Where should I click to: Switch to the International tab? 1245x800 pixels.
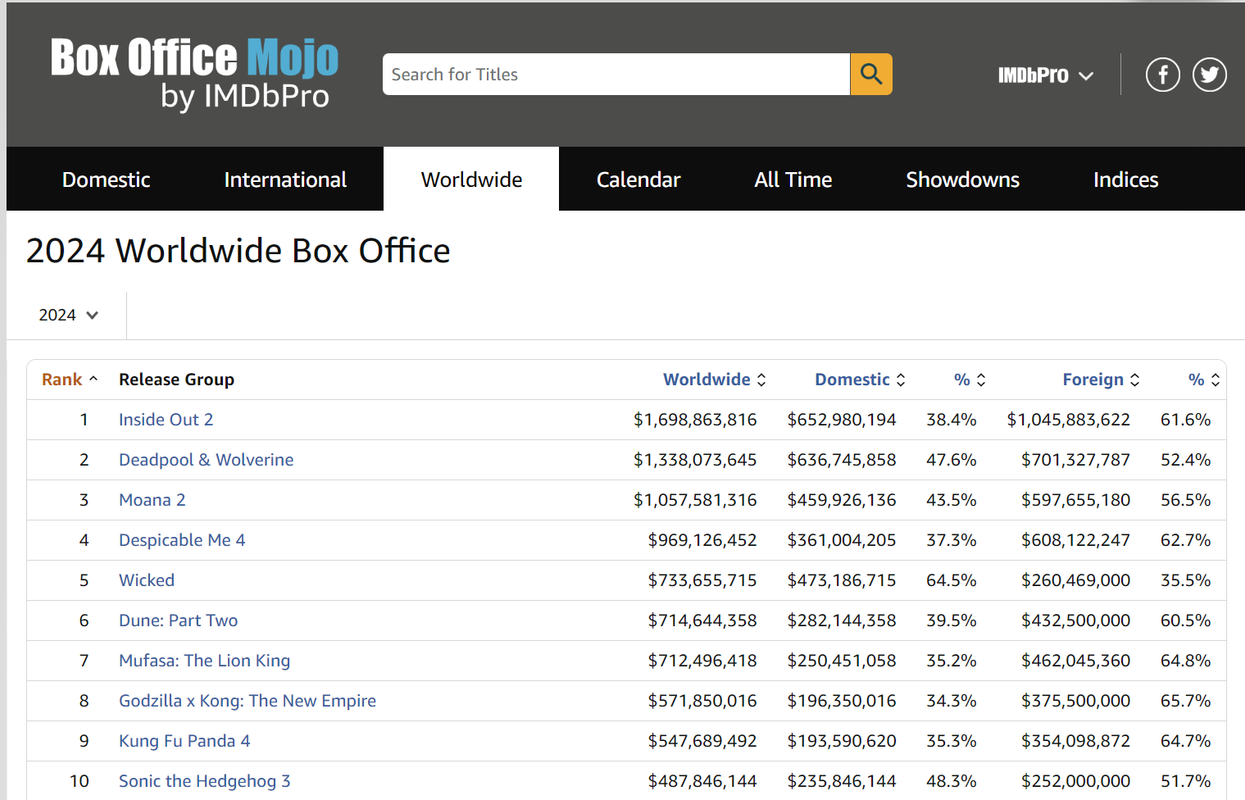[x=285, y=180]
